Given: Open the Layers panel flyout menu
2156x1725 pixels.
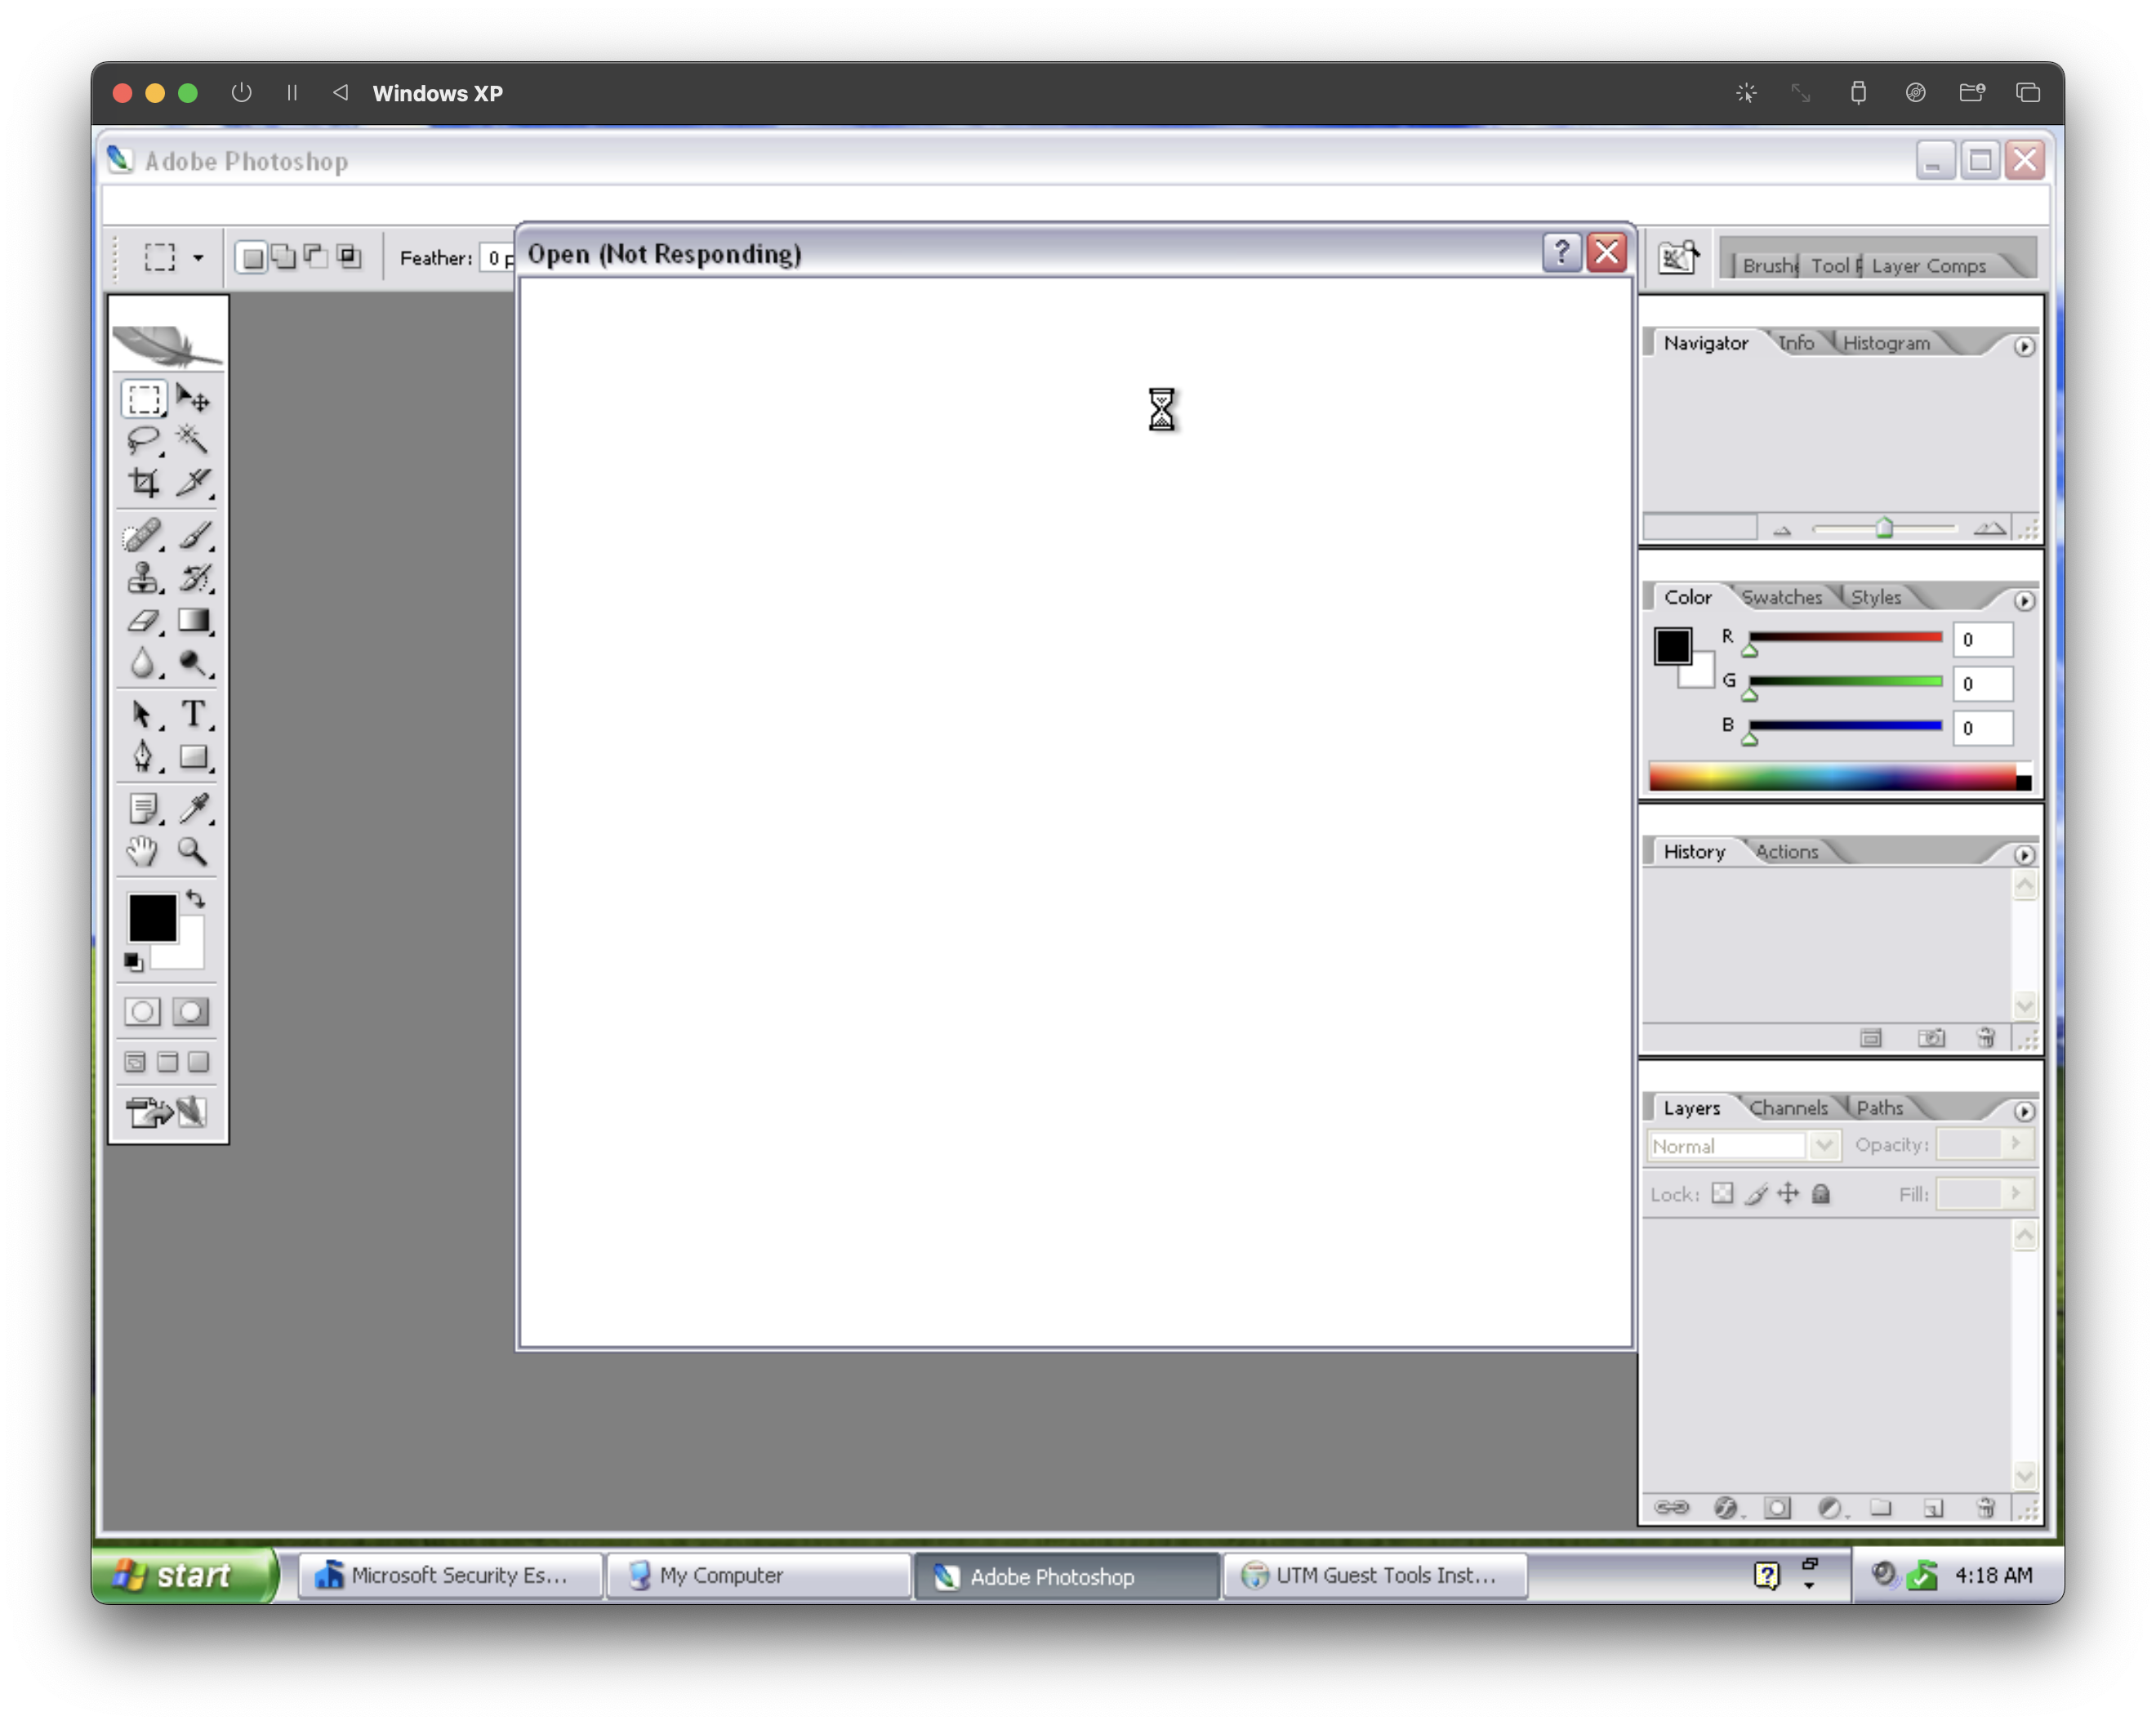Looking at the screenshot, I should click(2024, 1110).
